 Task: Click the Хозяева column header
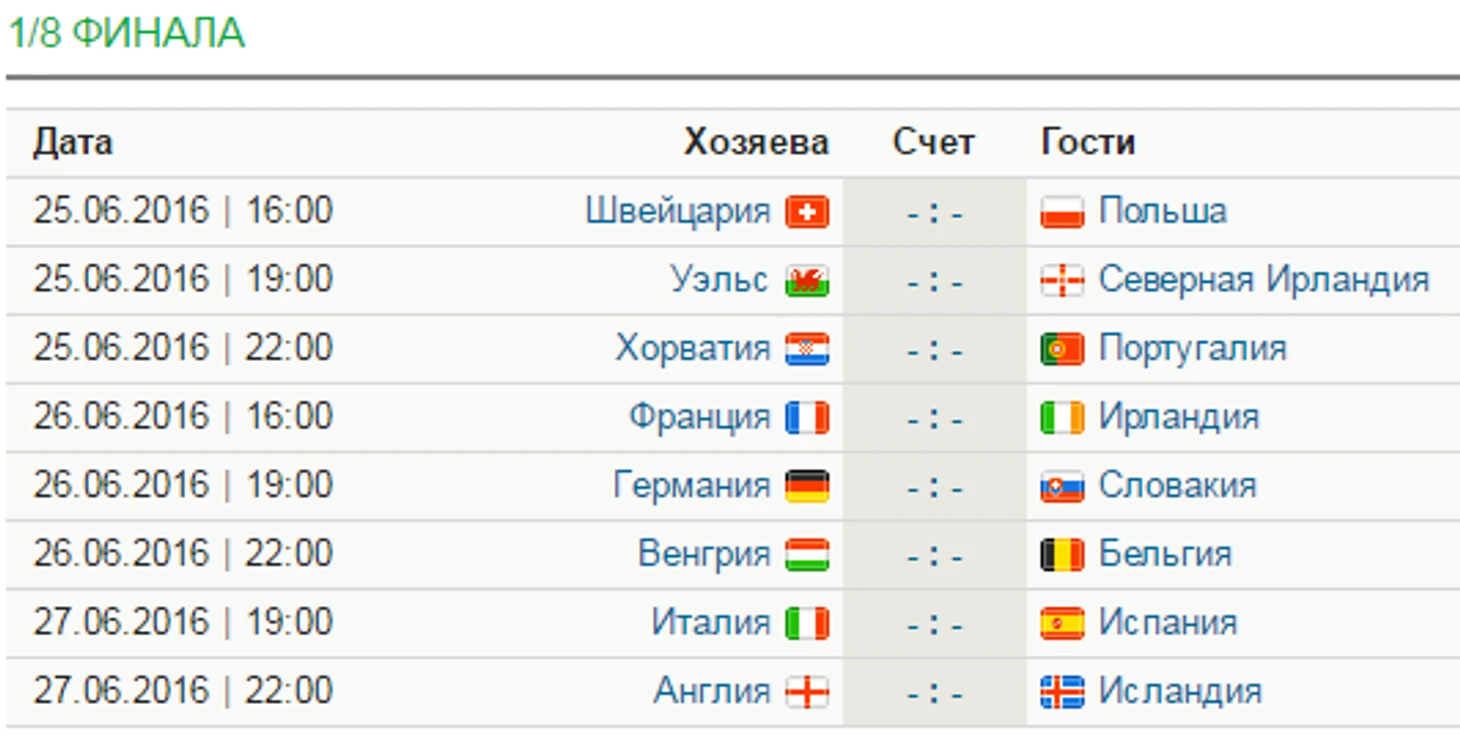[x=755, y=142]
